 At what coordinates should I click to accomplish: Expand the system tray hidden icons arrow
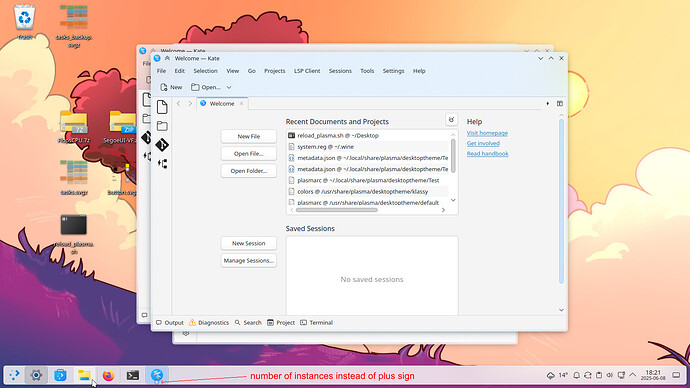coord(632,375)
